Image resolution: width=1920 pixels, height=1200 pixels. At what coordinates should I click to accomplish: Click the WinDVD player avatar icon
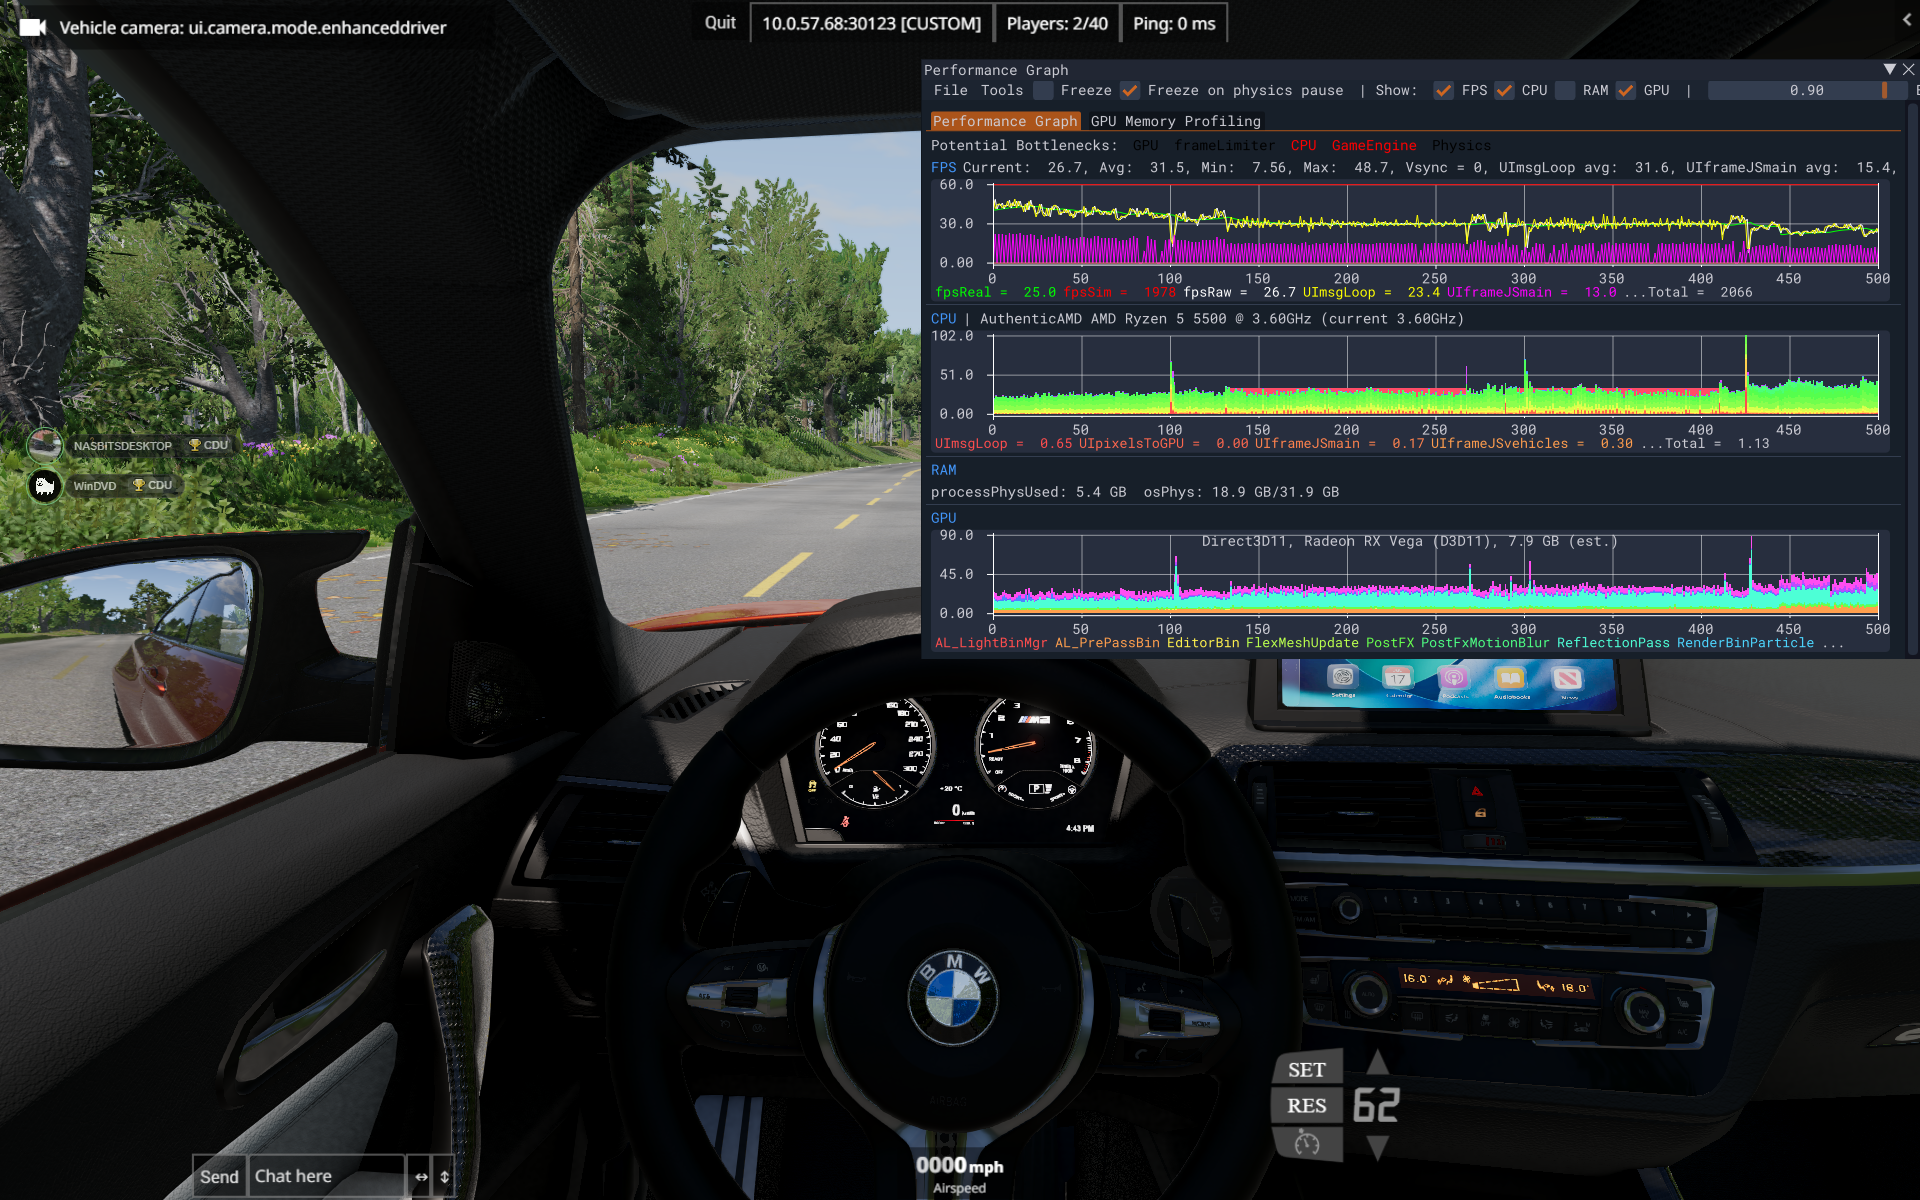click(45, 486)
